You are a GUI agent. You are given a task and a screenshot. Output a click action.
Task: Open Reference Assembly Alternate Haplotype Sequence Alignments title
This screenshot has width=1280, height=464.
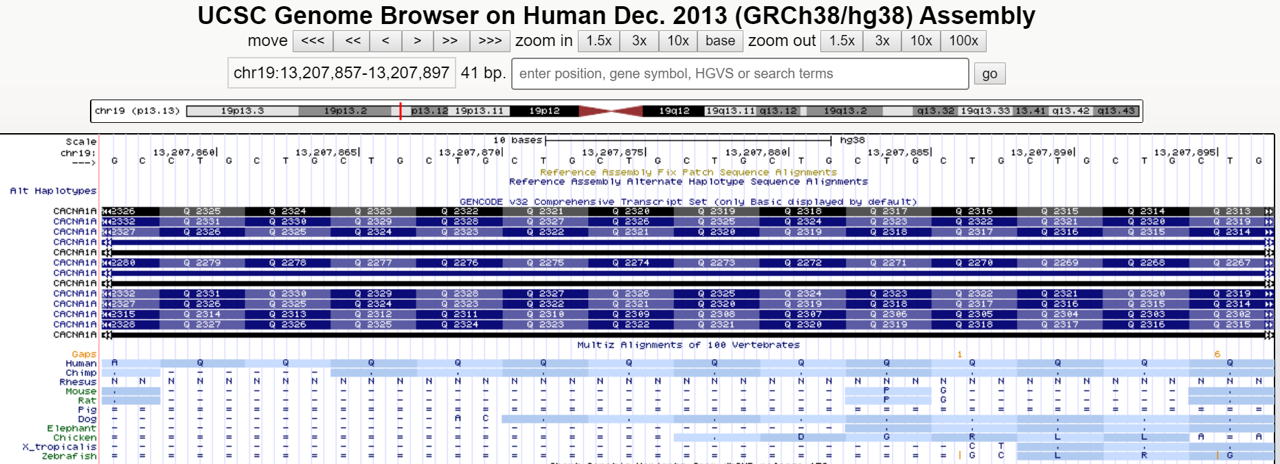(x=688, y=181)
